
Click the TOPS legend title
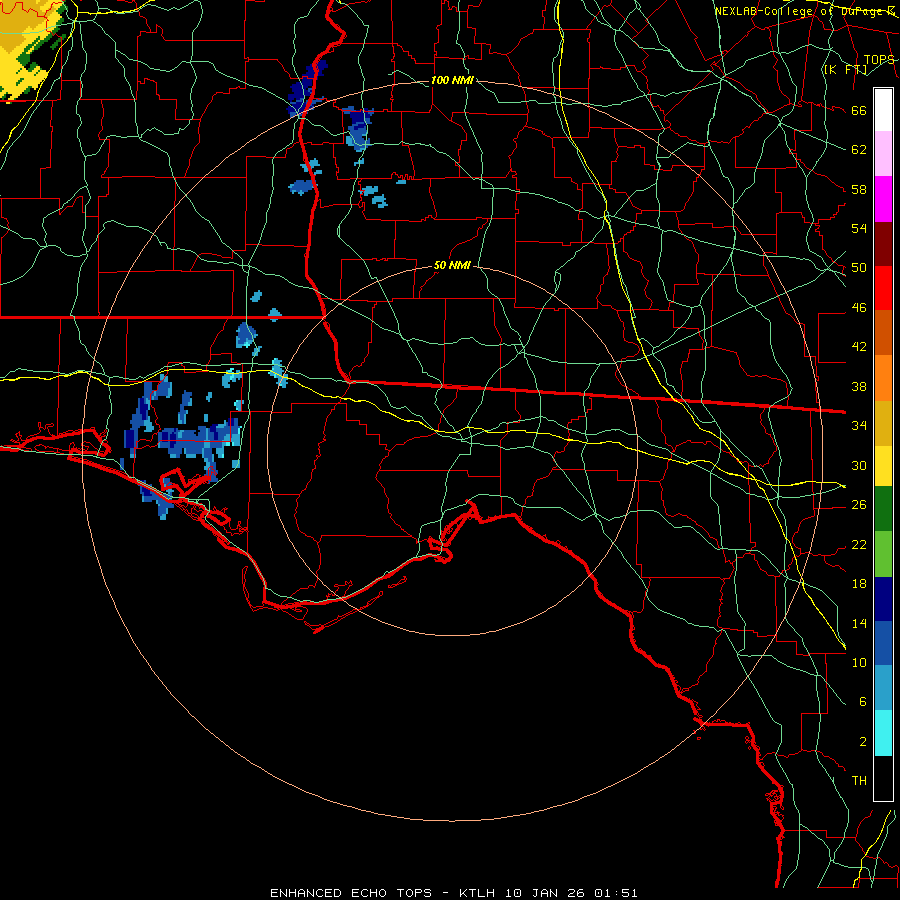[879, 60]
